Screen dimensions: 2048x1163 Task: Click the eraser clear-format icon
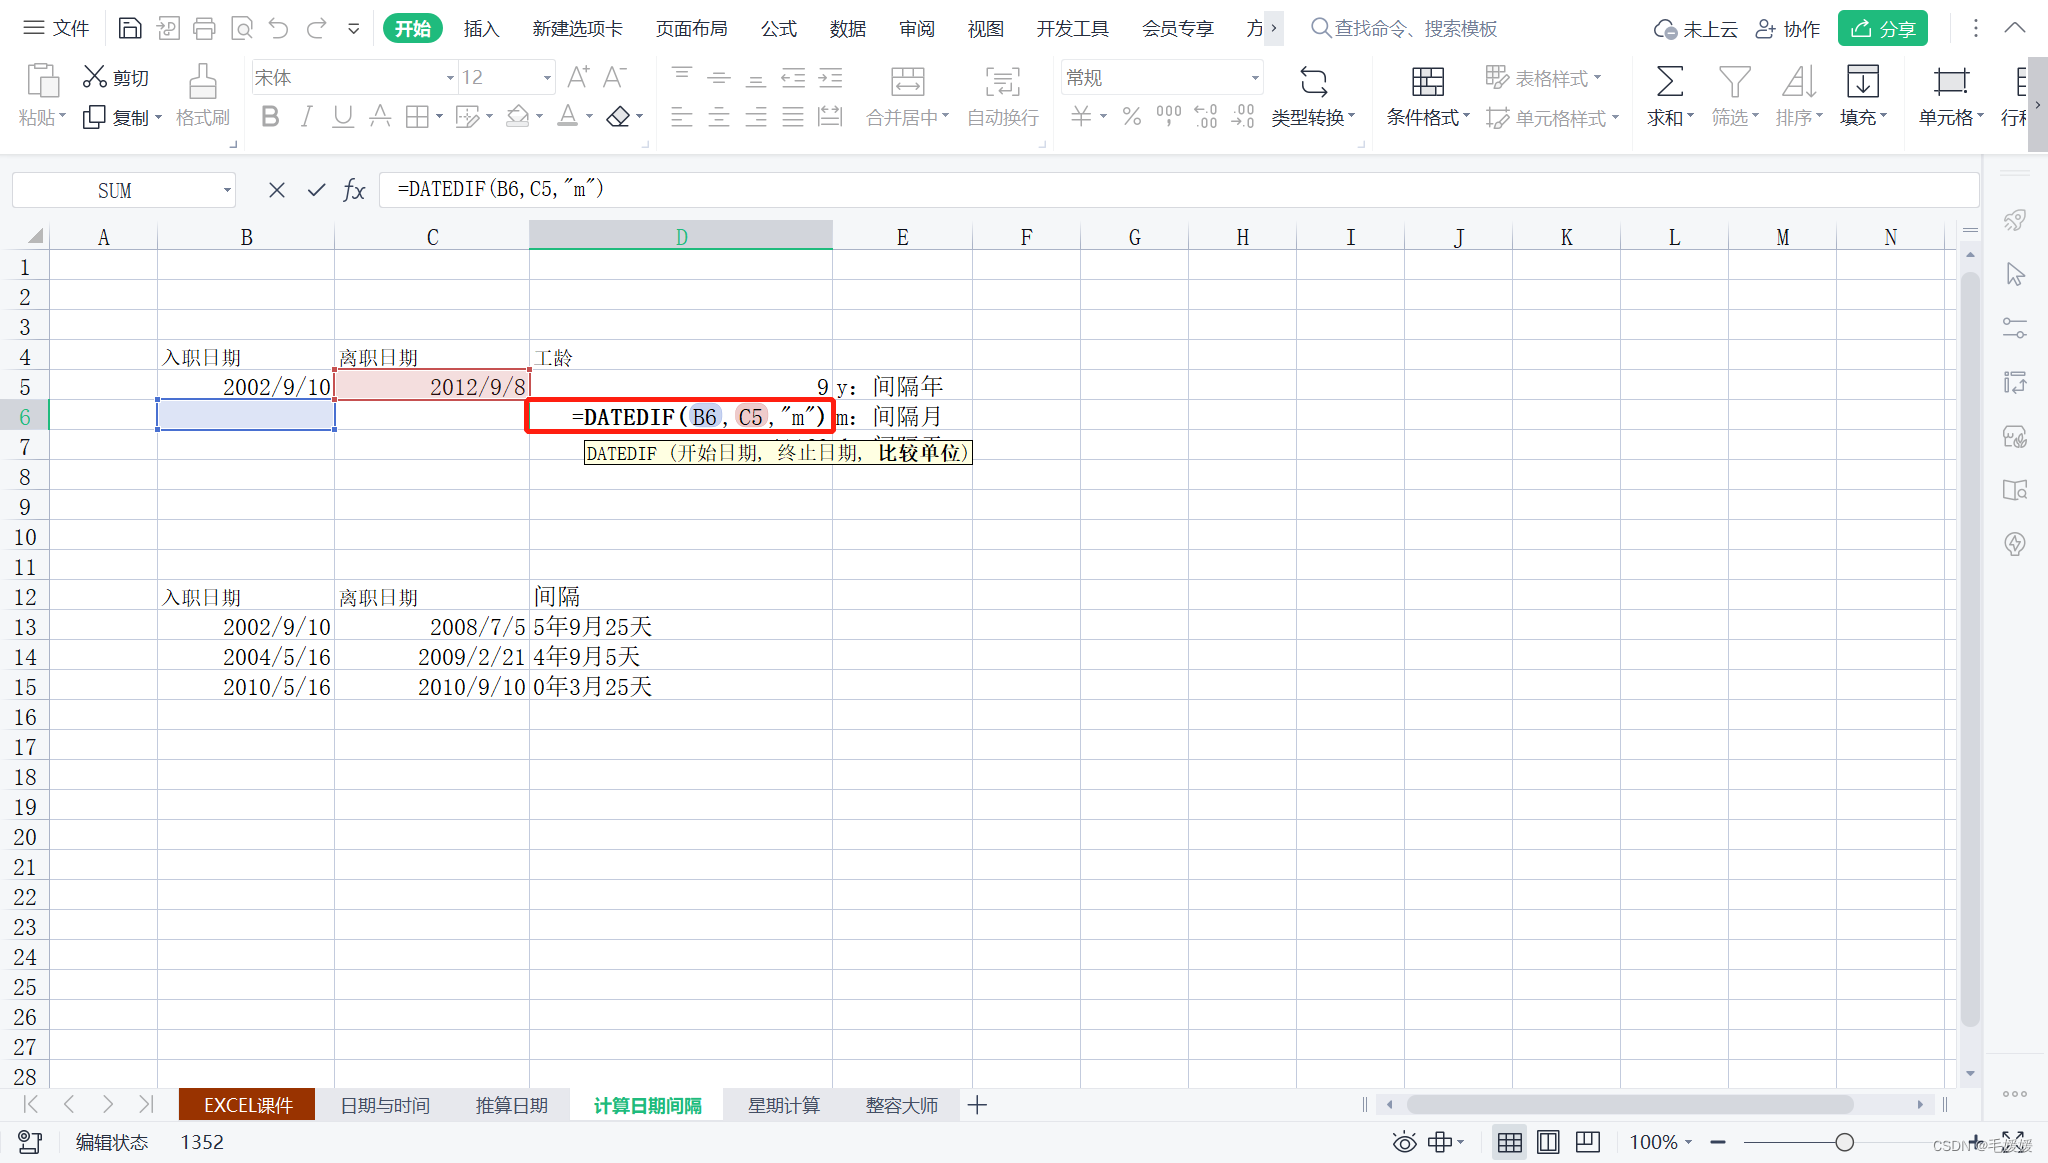[618, 117]
